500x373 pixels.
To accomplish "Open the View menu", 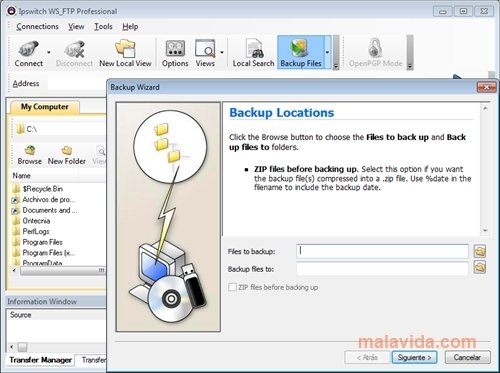I will (x=76, y=27).
